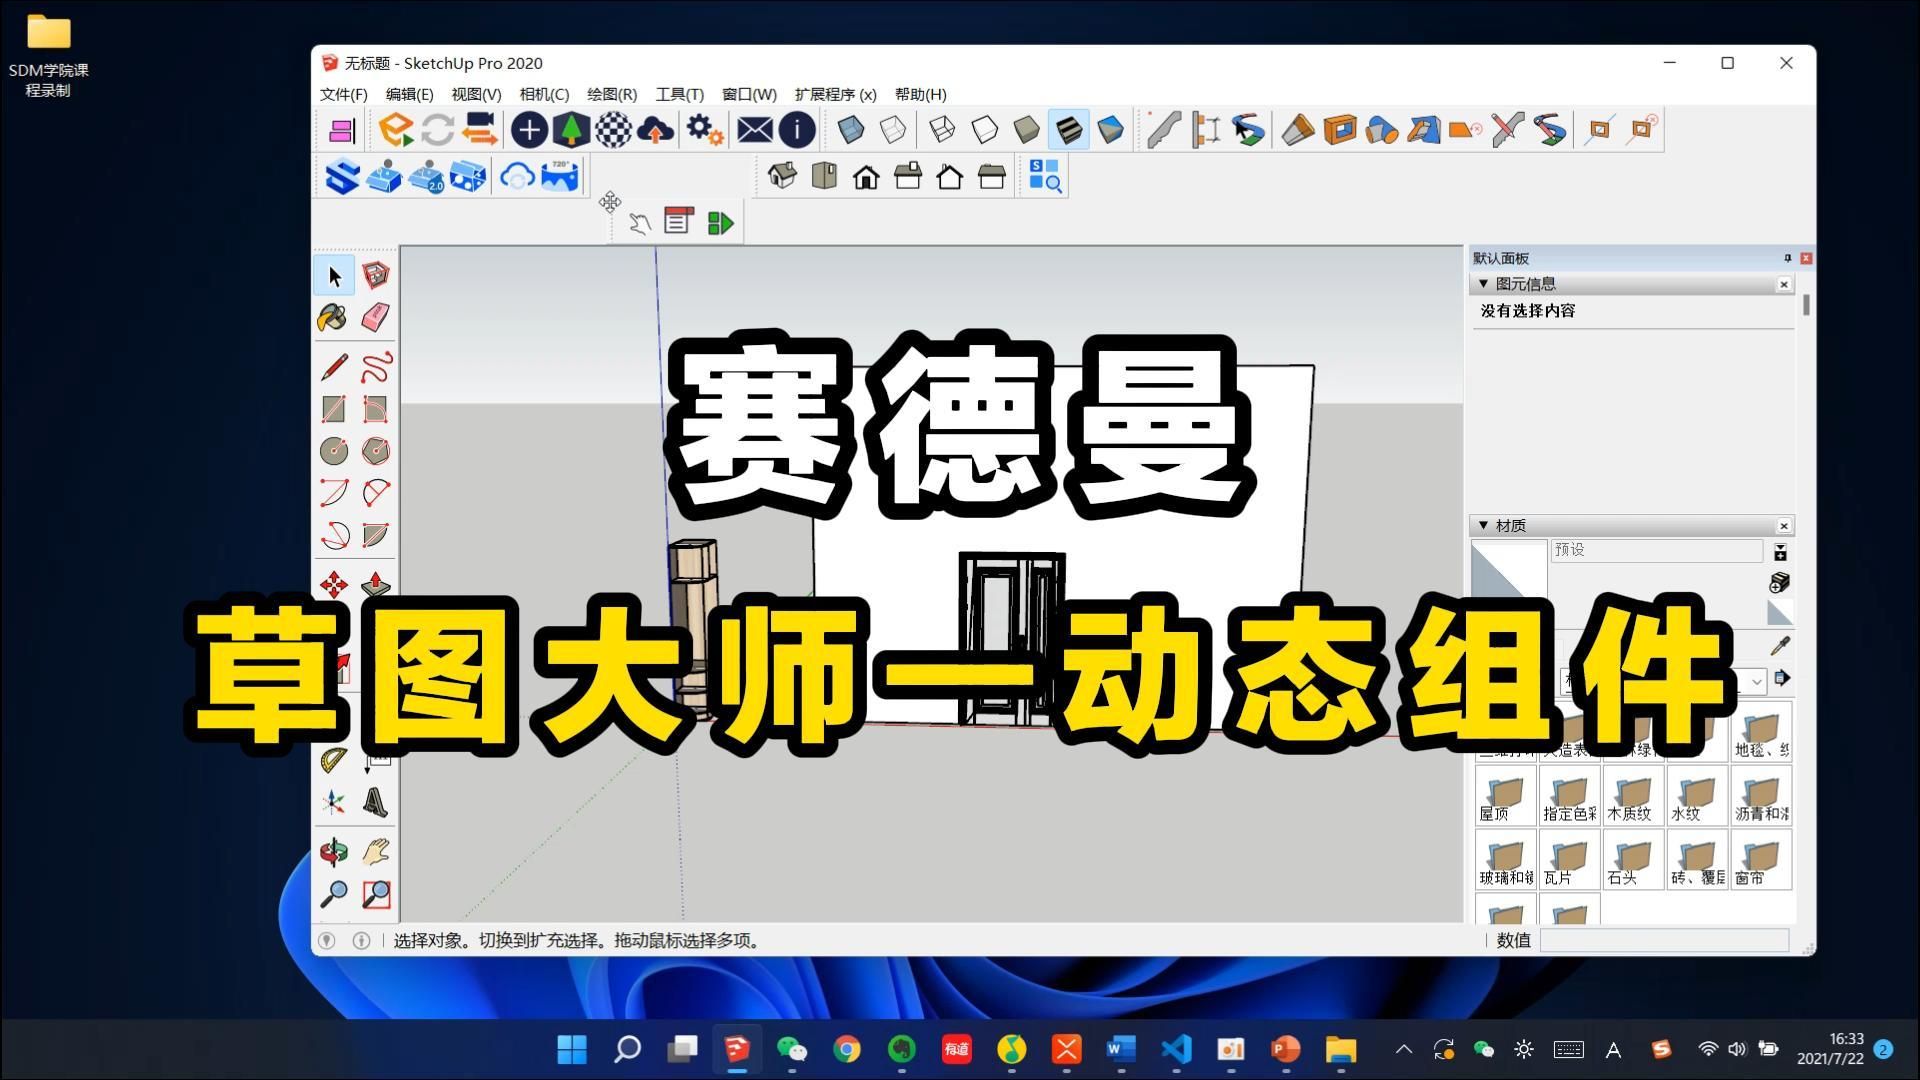The image size is (1920, 1080).
Task: Switch to Front house view
Action: point(866,177)
